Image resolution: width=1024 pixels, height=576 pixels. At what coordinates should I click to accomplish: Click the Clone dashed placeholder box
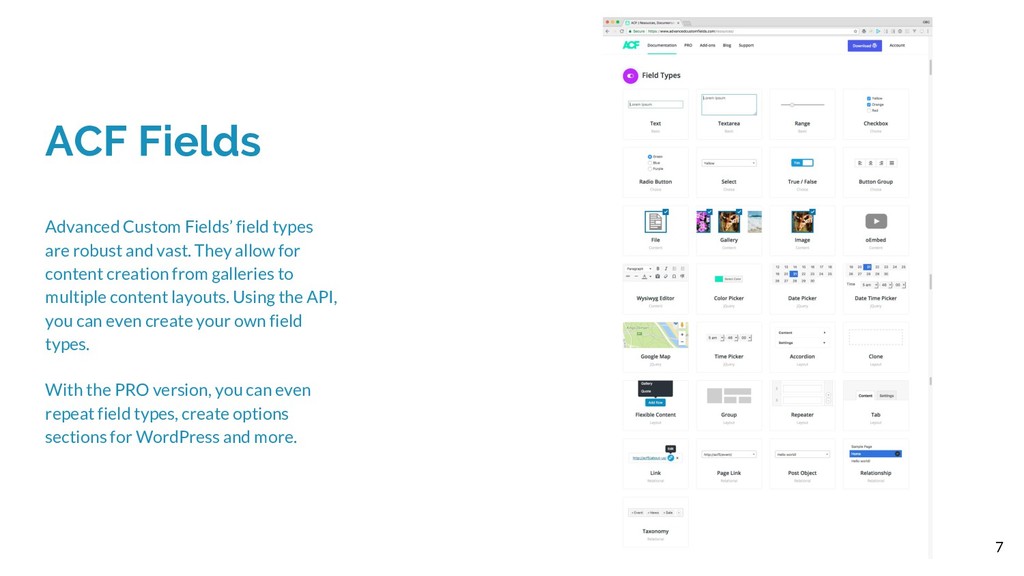pos(876,338)
